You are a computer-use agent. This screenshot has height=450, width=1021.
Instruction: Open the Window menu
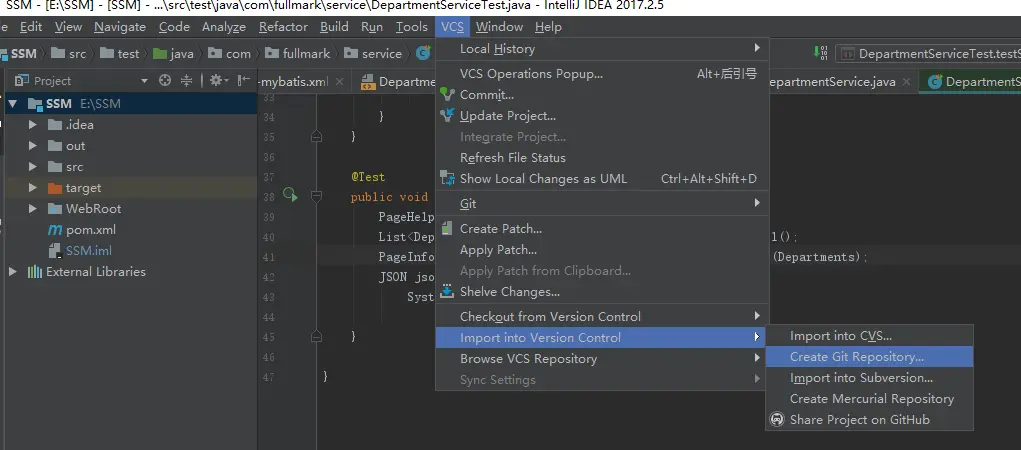pos(499,27)
